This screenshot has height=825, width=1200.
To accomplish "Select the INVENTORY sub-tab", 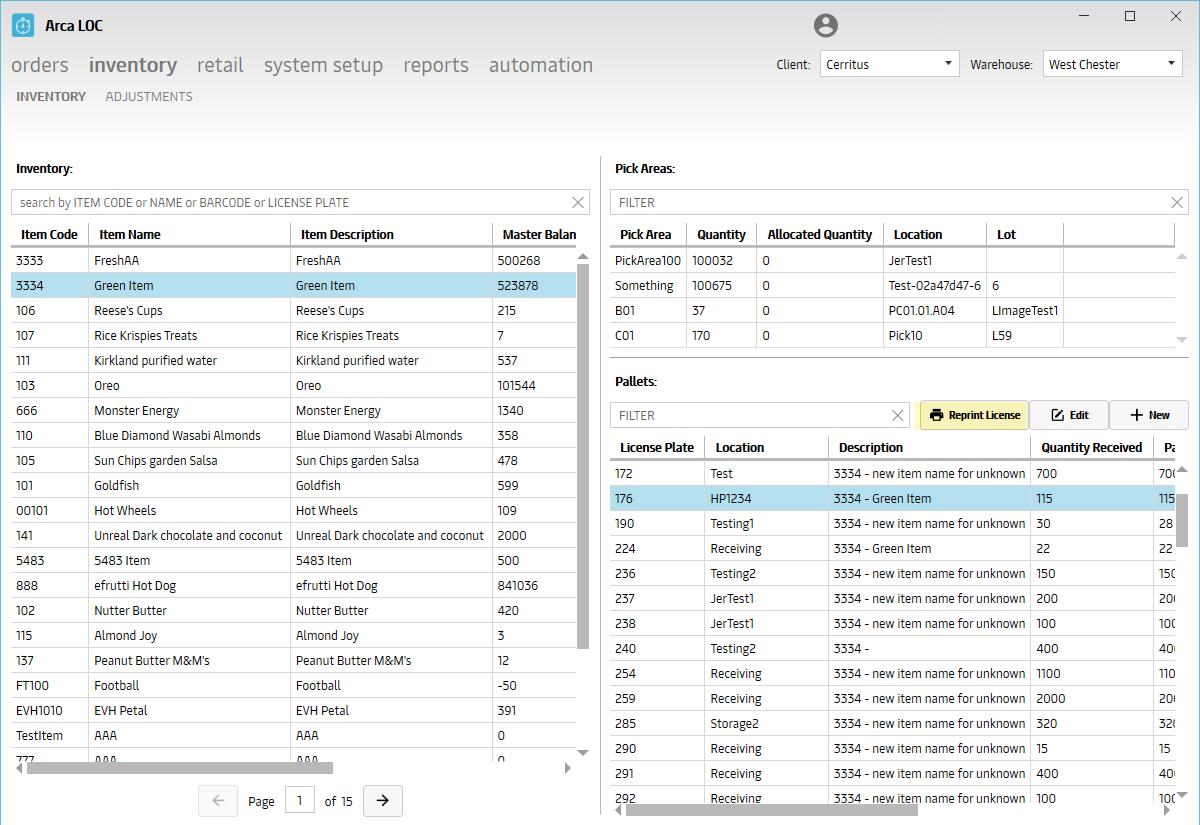I will click(51, 97).
